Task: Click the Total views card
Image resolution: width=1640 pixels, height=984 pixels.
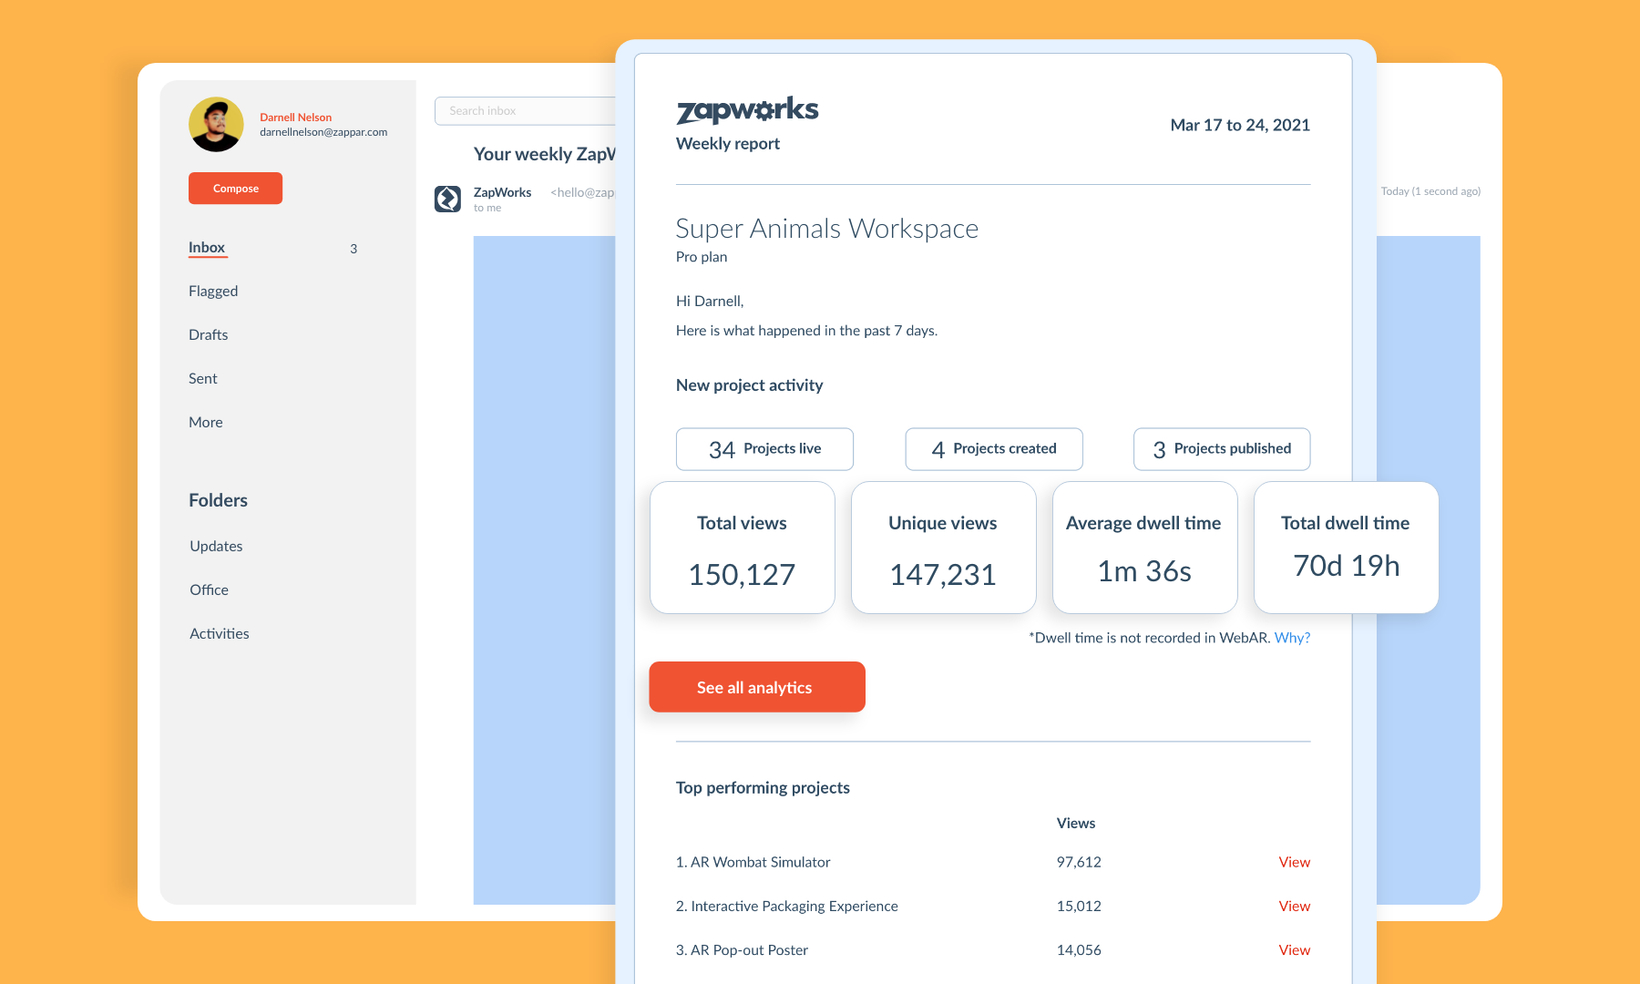Action: pos(742,547)
